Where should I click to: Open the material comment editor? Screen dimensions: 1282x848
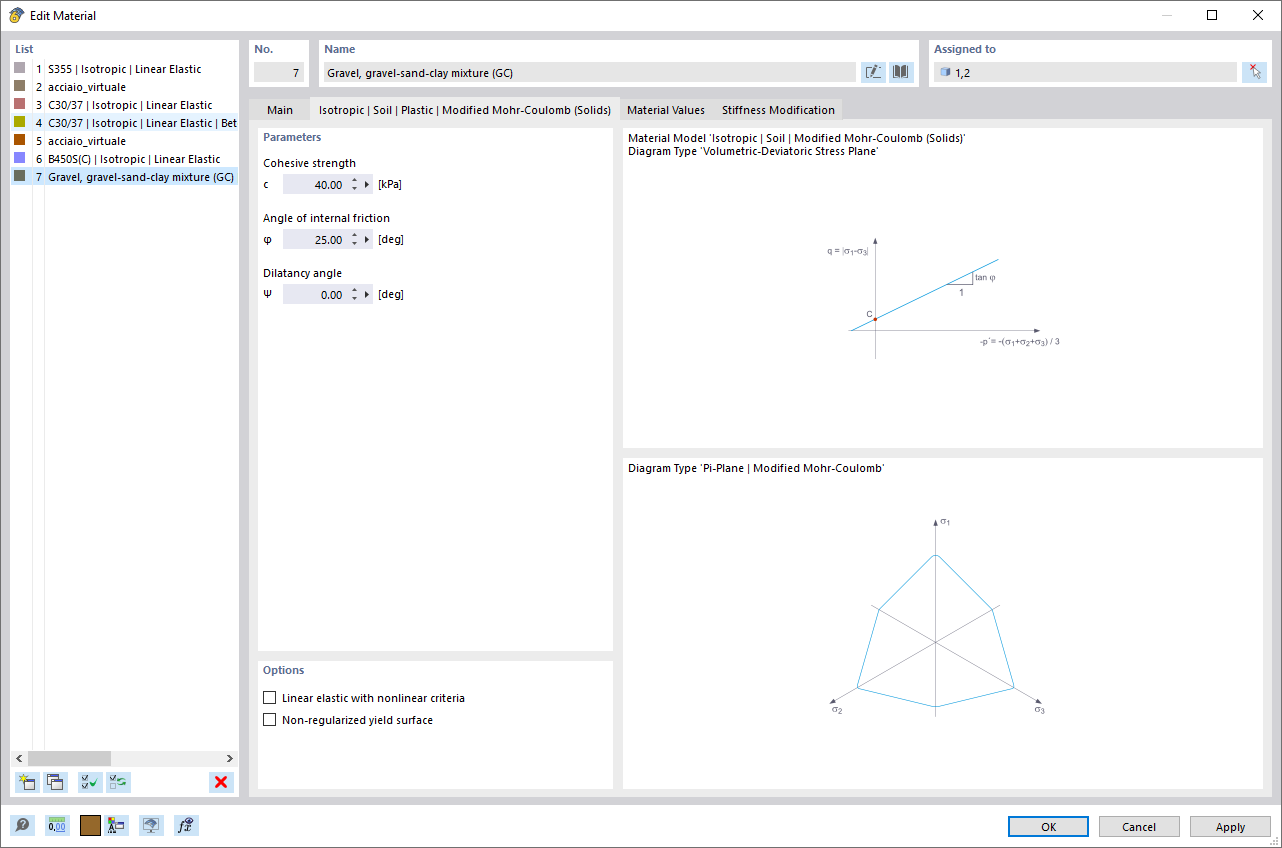point(872,71)
